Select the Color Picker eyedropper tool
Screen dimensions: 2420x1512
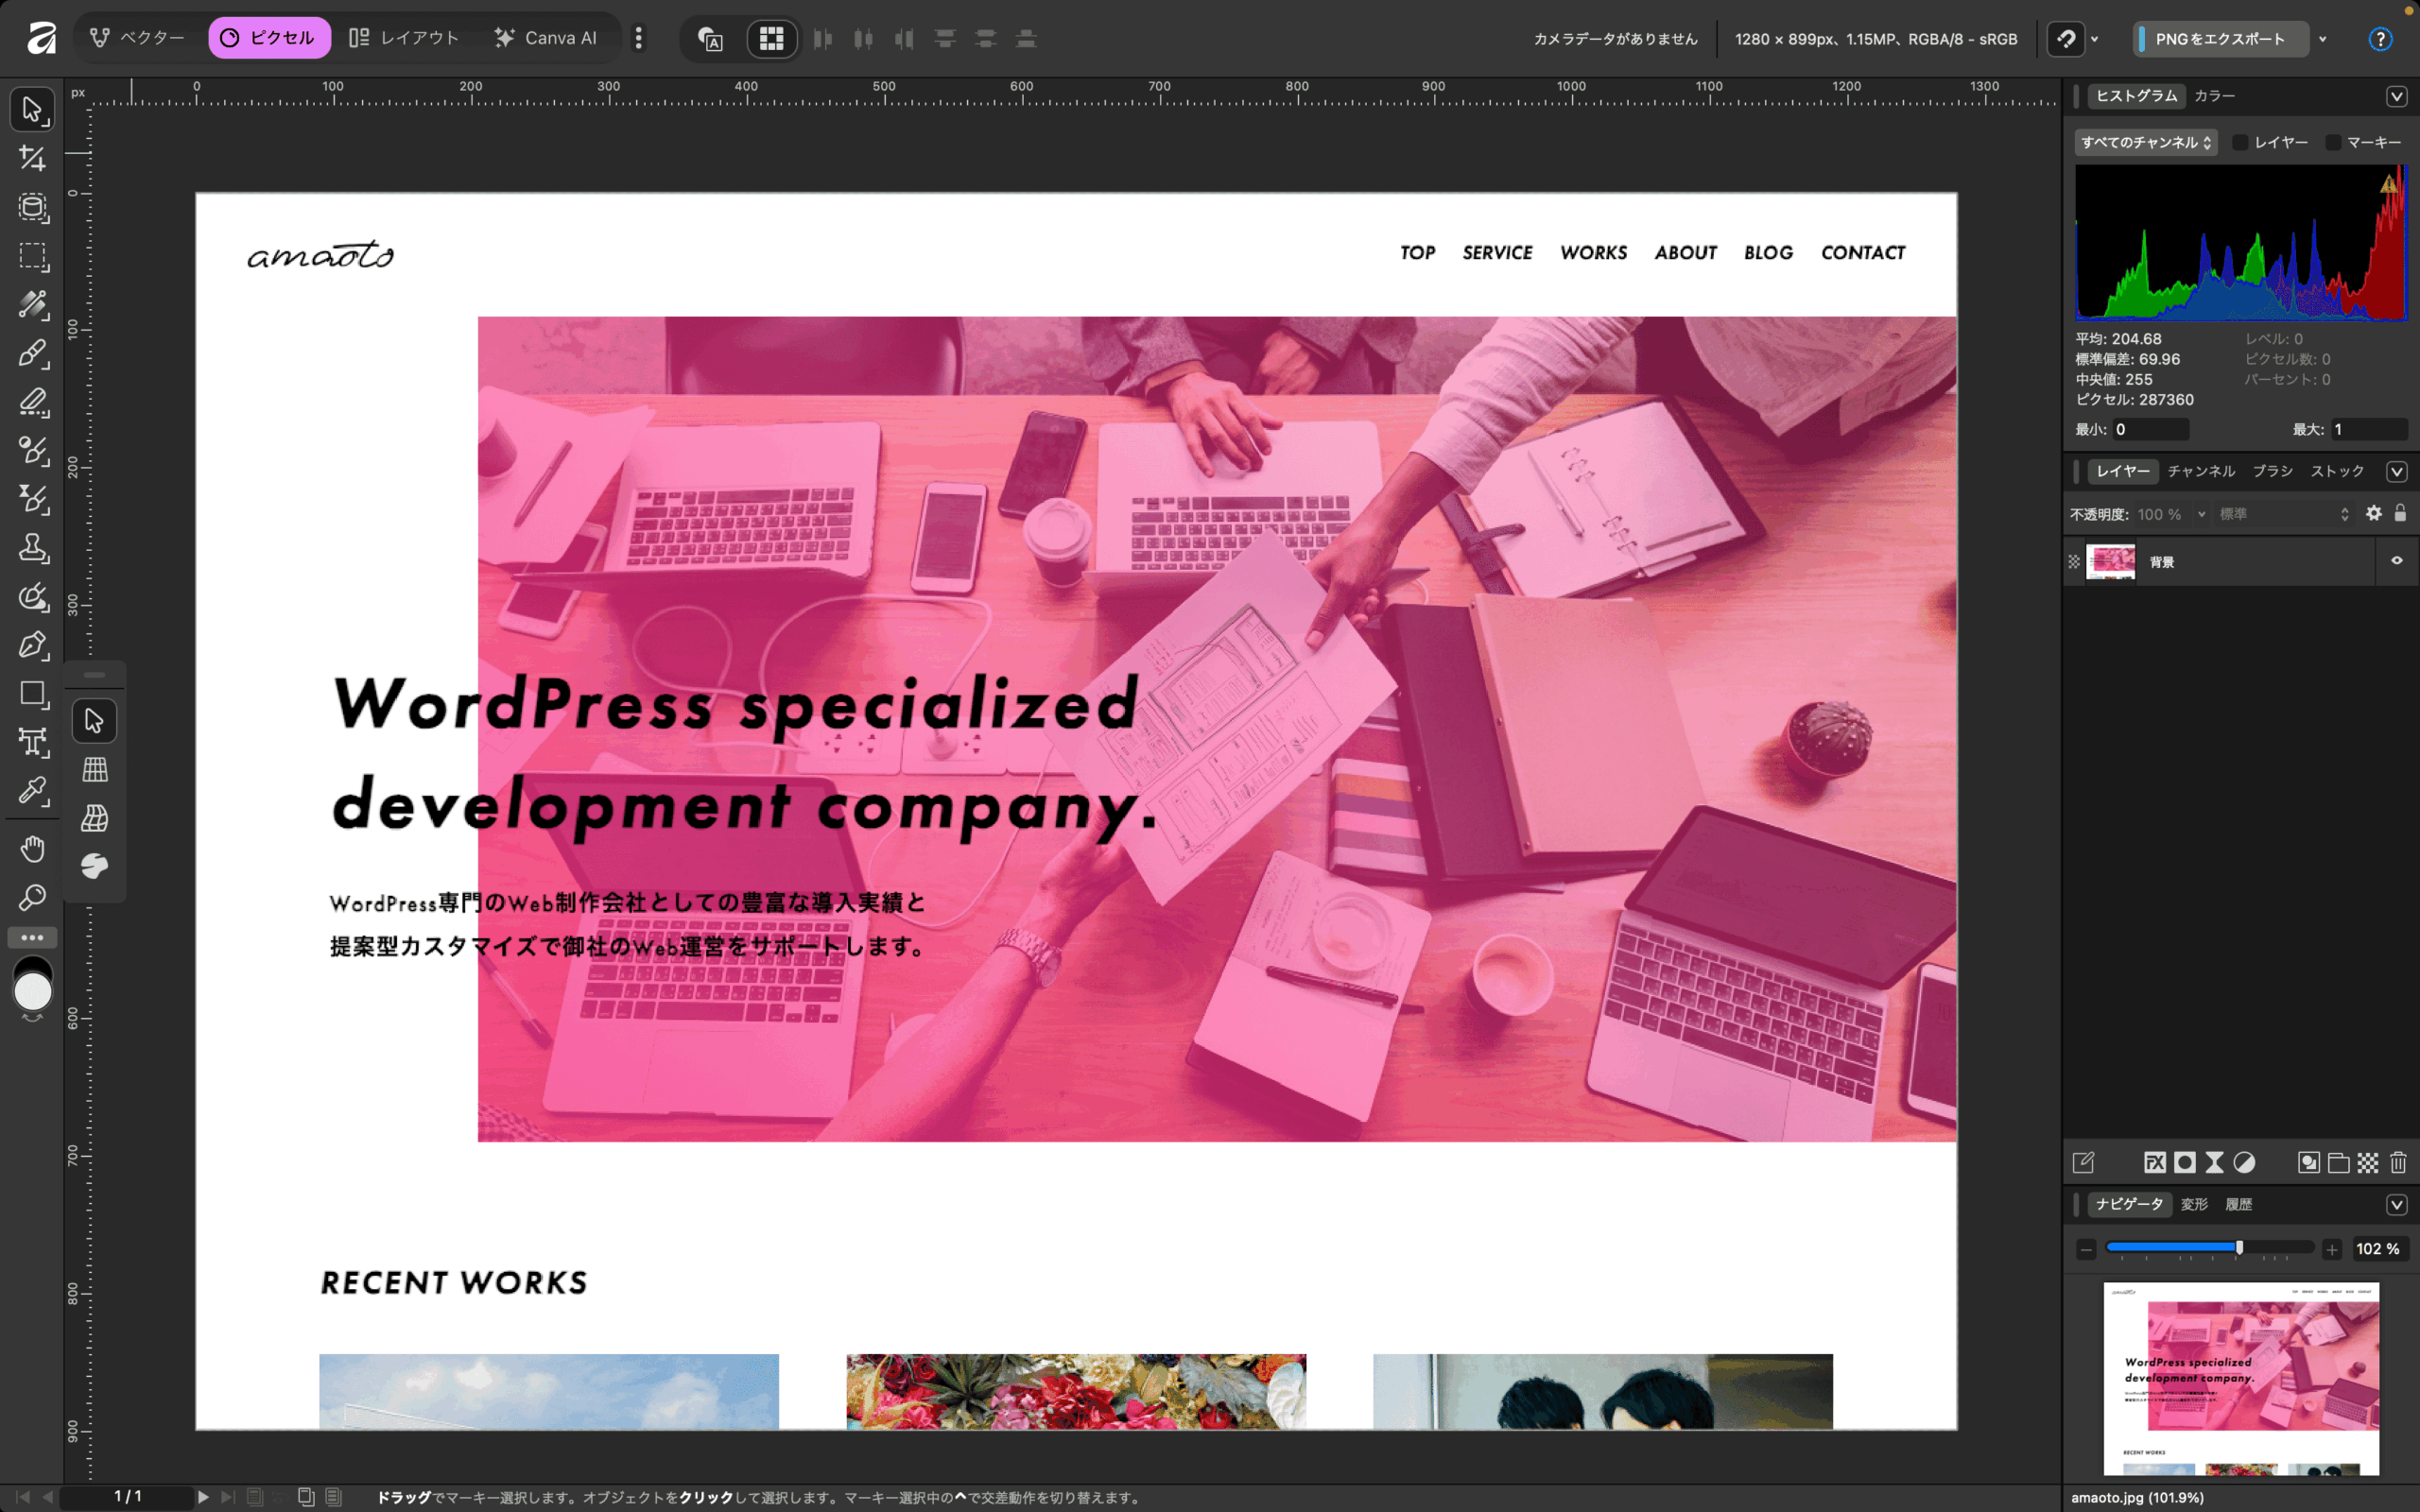32,791
